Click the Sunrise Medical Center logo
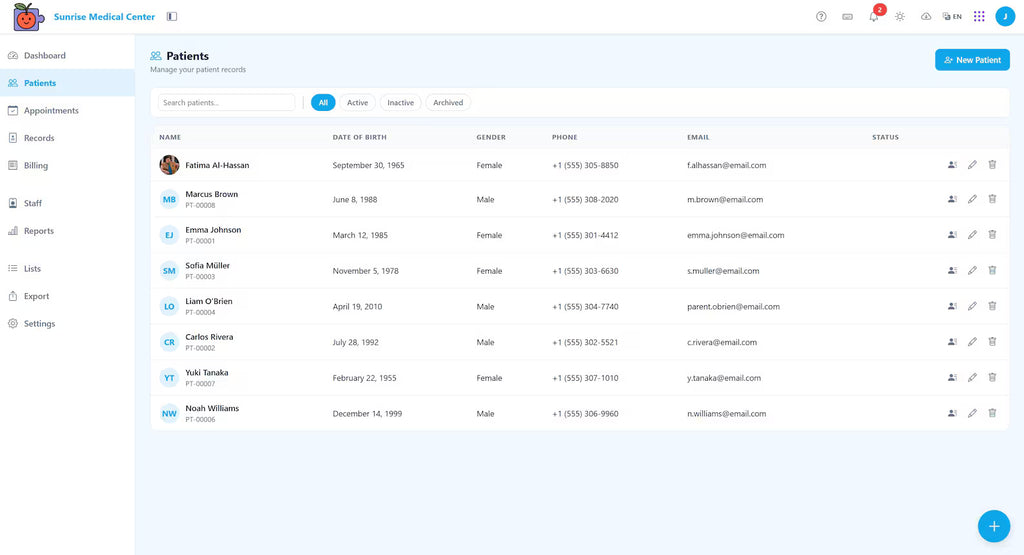This screenshot has height=555, width=1024. 28,17
